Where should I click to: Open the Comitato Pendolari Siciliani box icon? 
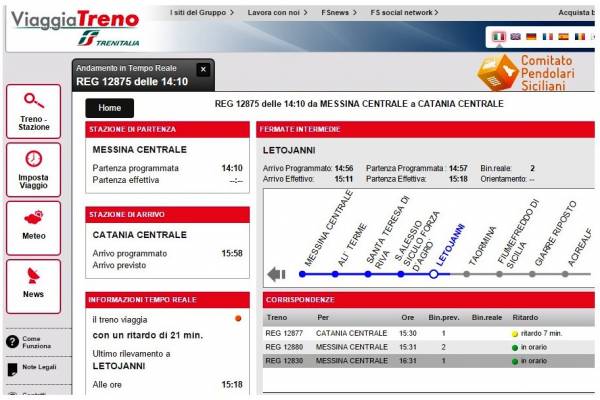[x=497, y=73]
